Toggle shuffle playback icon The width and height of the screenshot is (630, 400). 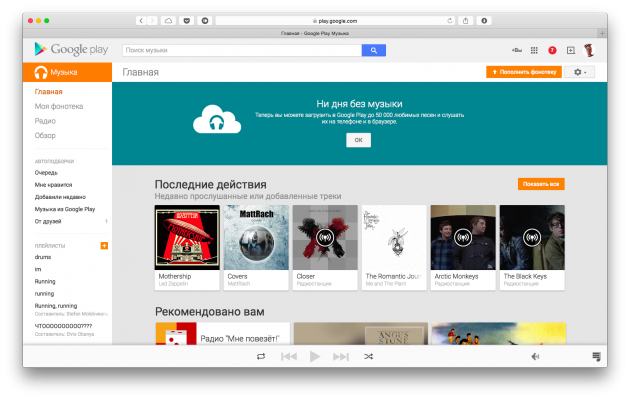(x=368, y=356)
